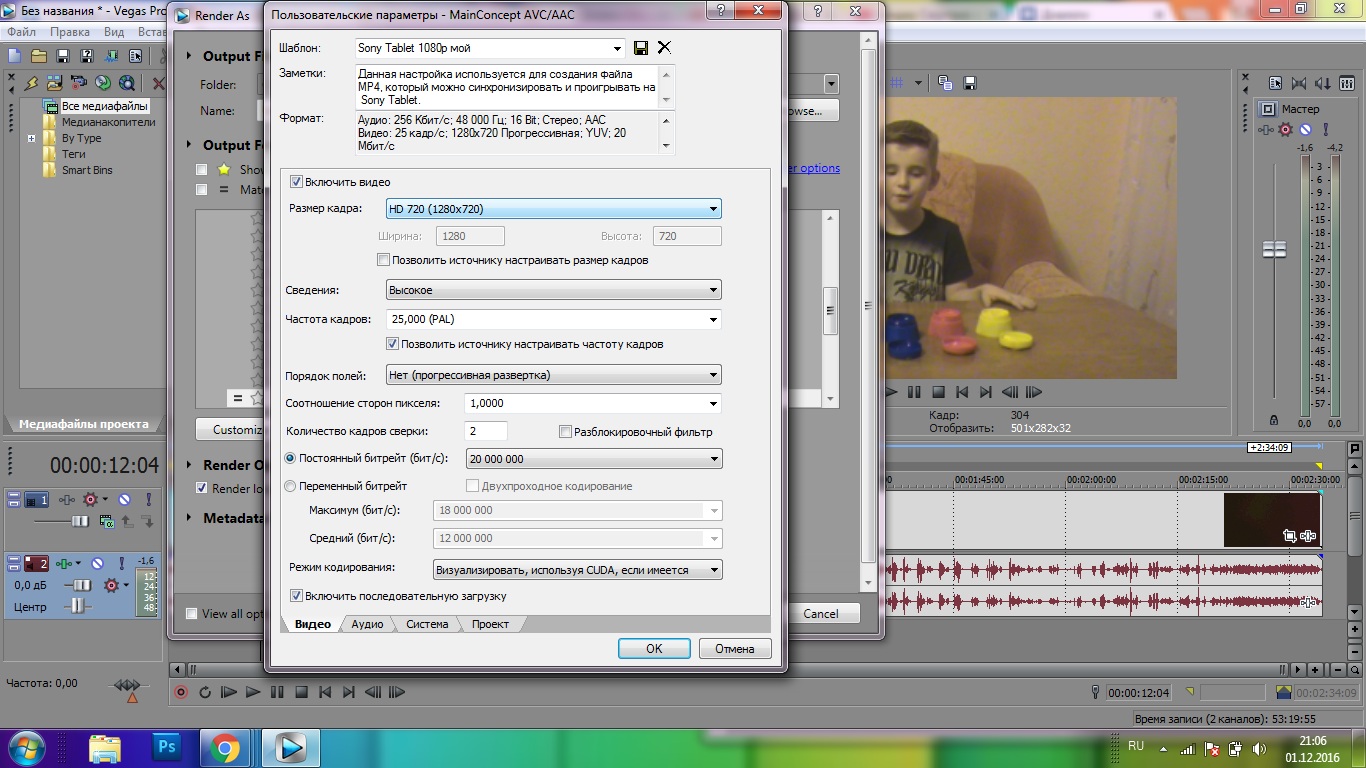Mute video track 1

click(x=125, y=499)
